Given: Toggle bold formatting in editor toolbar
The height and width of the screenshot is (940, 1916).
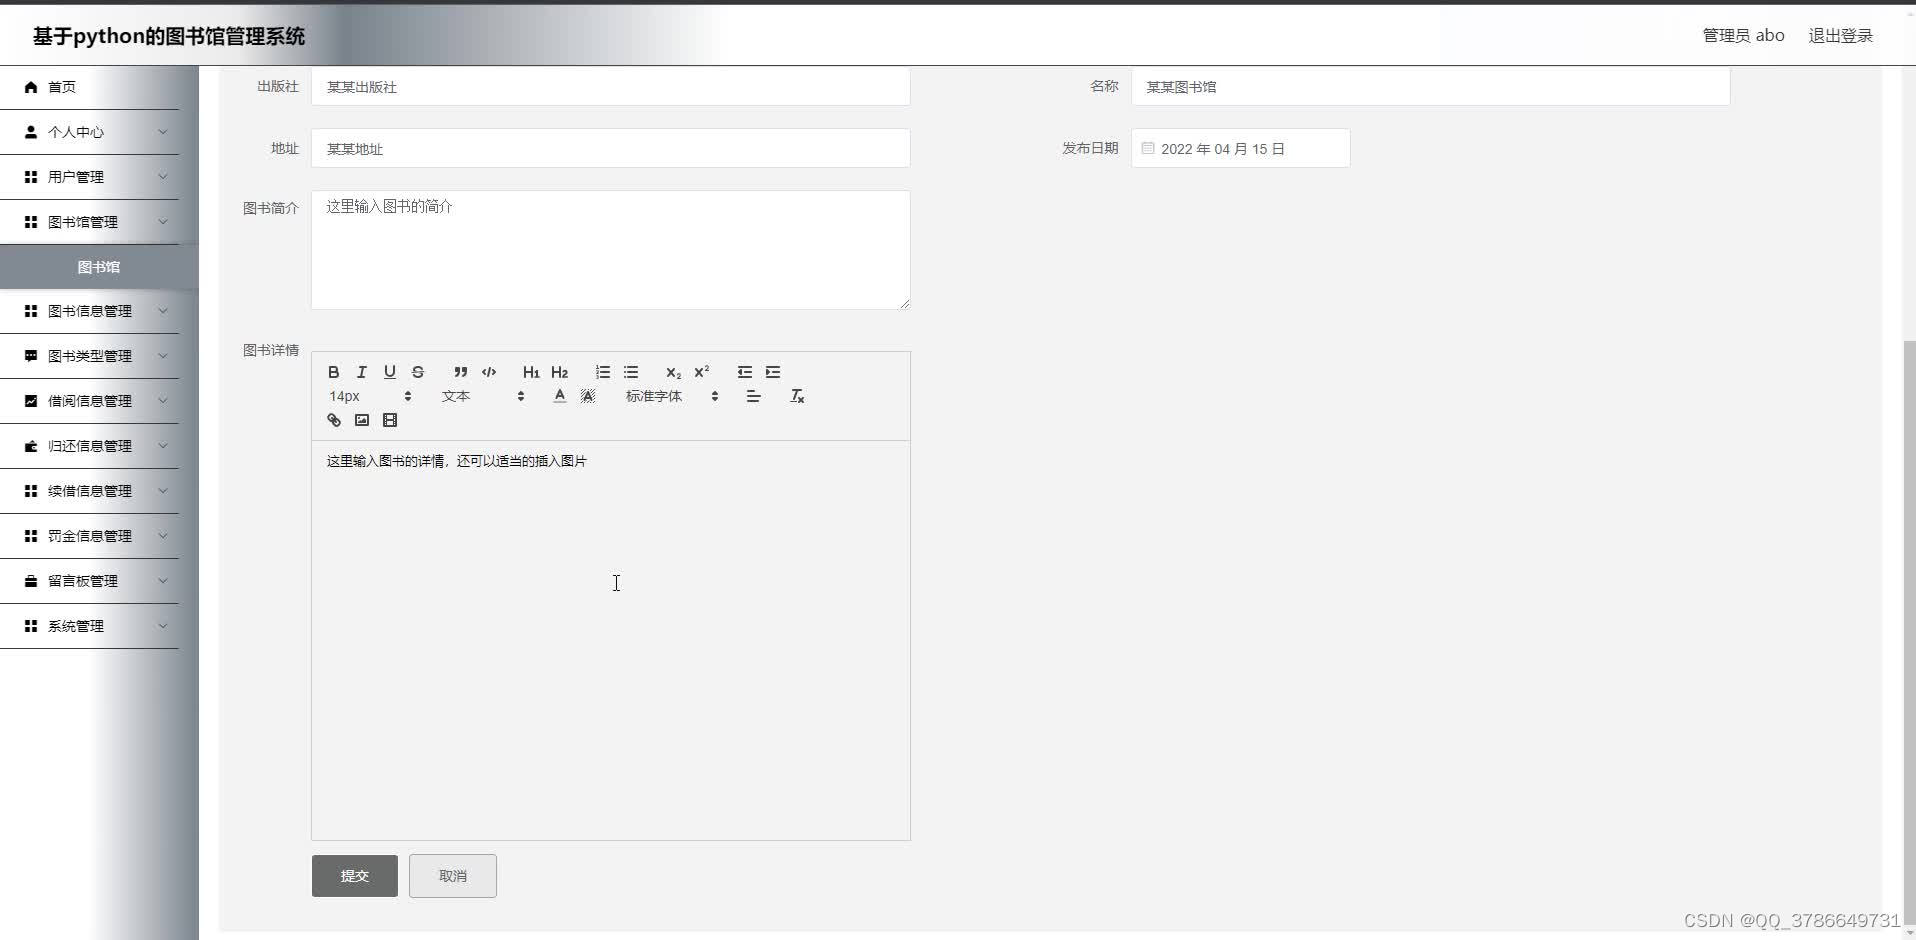Looking at the screenshot, I should pyautogui.click(x=334, y=372).
